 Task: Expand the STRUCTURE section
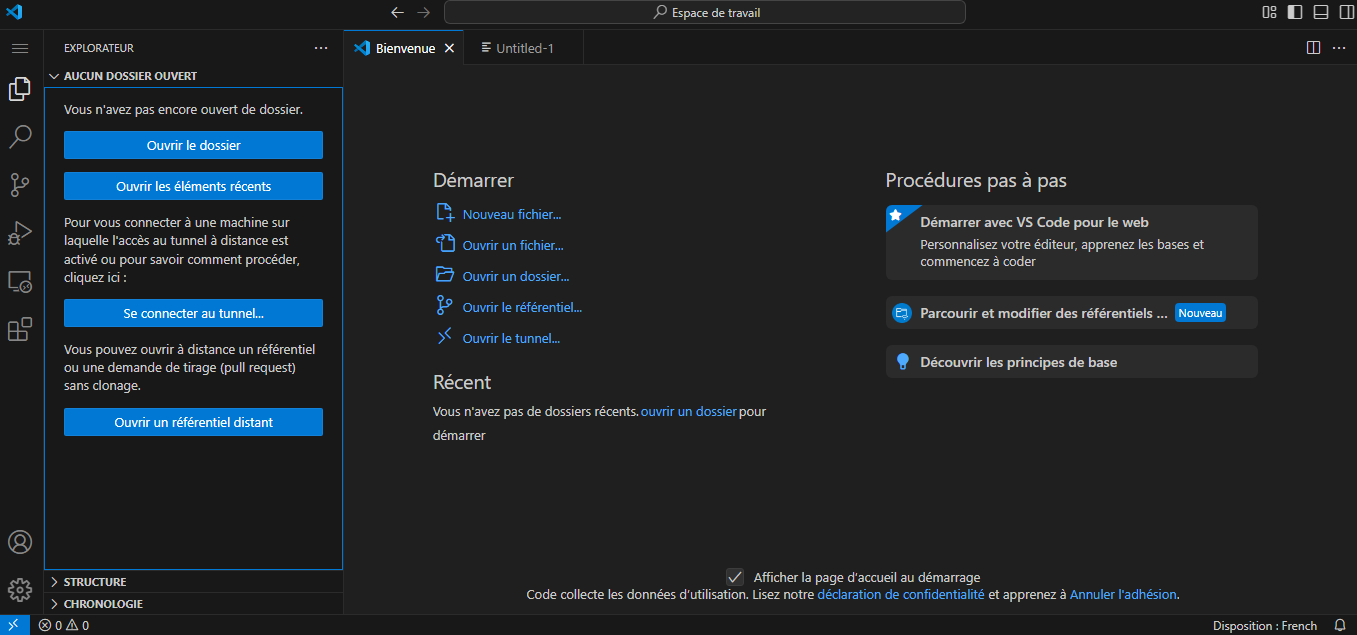point(96,581)
